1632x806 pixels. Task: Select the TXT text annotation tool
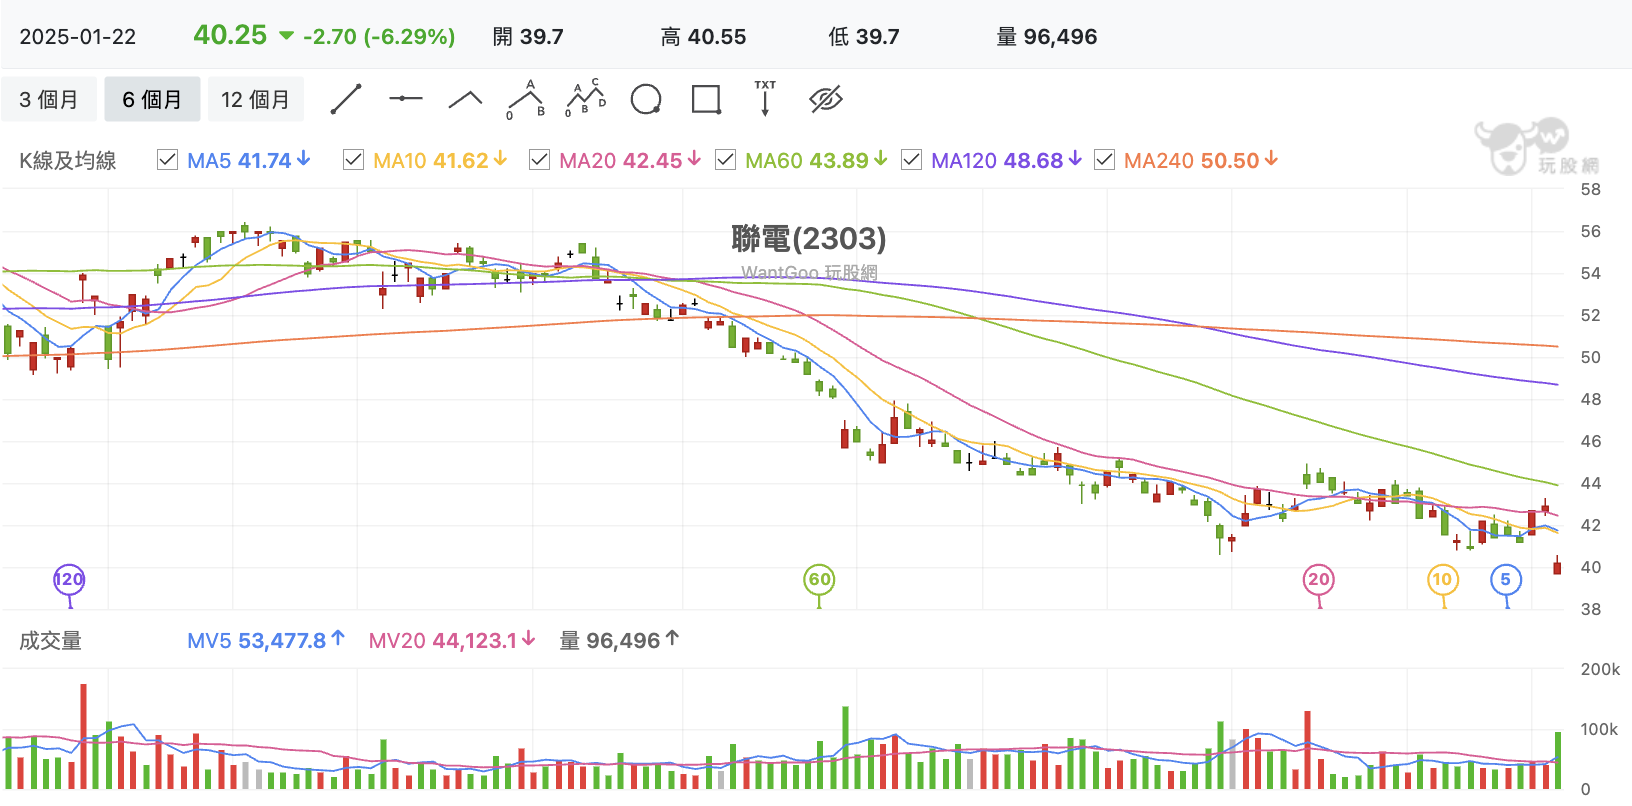[x=765, y=99]
